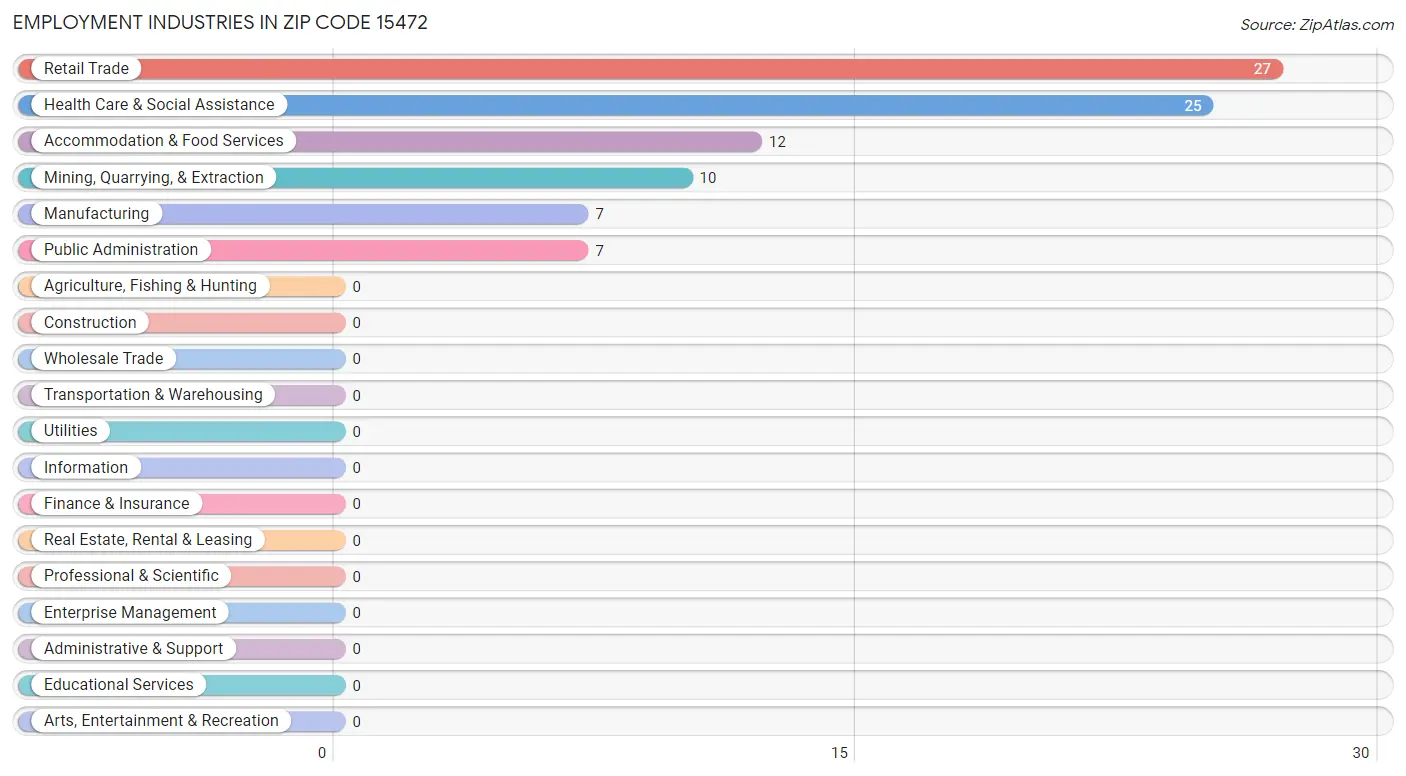Click the Manufacturing label

(96, 213)
